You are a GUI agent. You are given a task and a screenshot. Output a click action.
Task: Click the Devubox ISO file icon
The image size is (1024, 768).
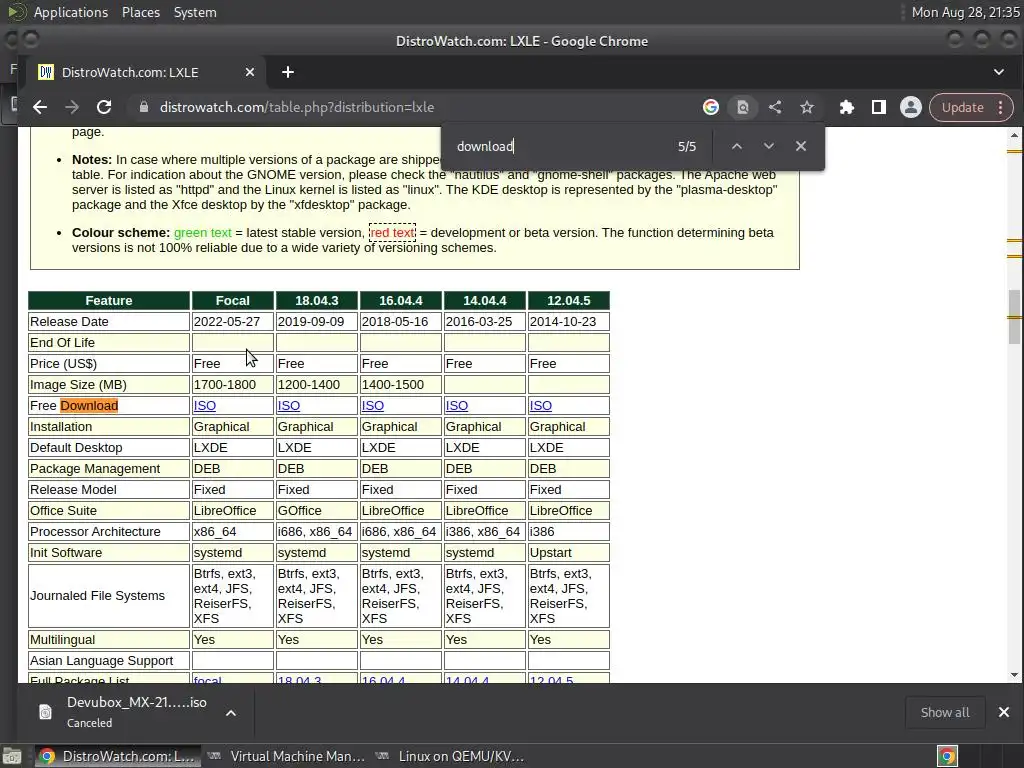point(45,712)
